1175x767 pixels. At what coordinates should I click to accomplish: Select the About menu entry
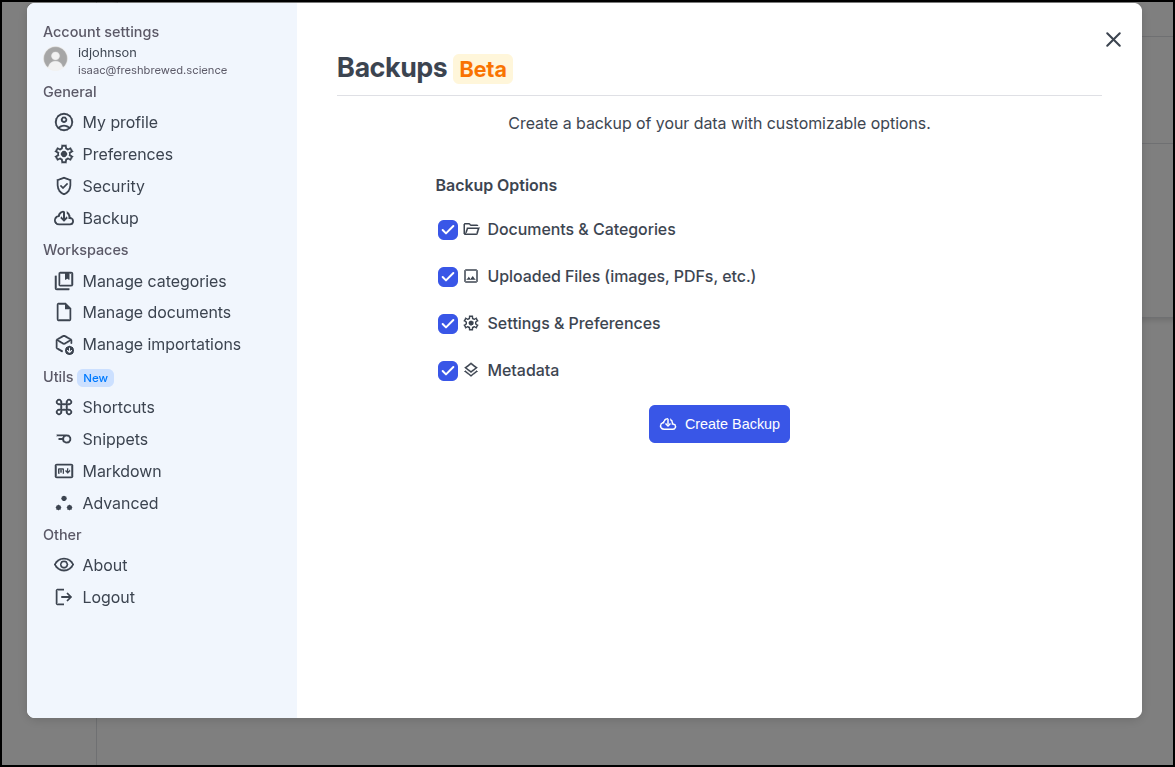[x=105, y=565]
